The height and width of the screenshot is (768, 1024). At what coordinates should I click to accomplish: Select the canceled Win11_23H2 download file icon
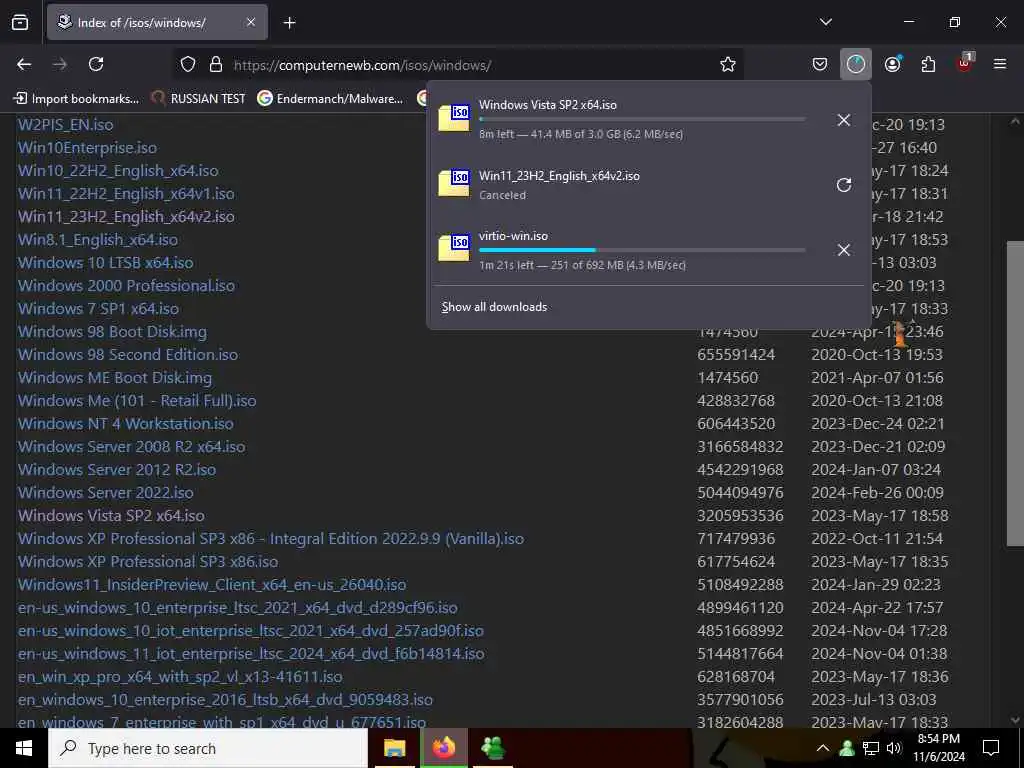(454, 184)
